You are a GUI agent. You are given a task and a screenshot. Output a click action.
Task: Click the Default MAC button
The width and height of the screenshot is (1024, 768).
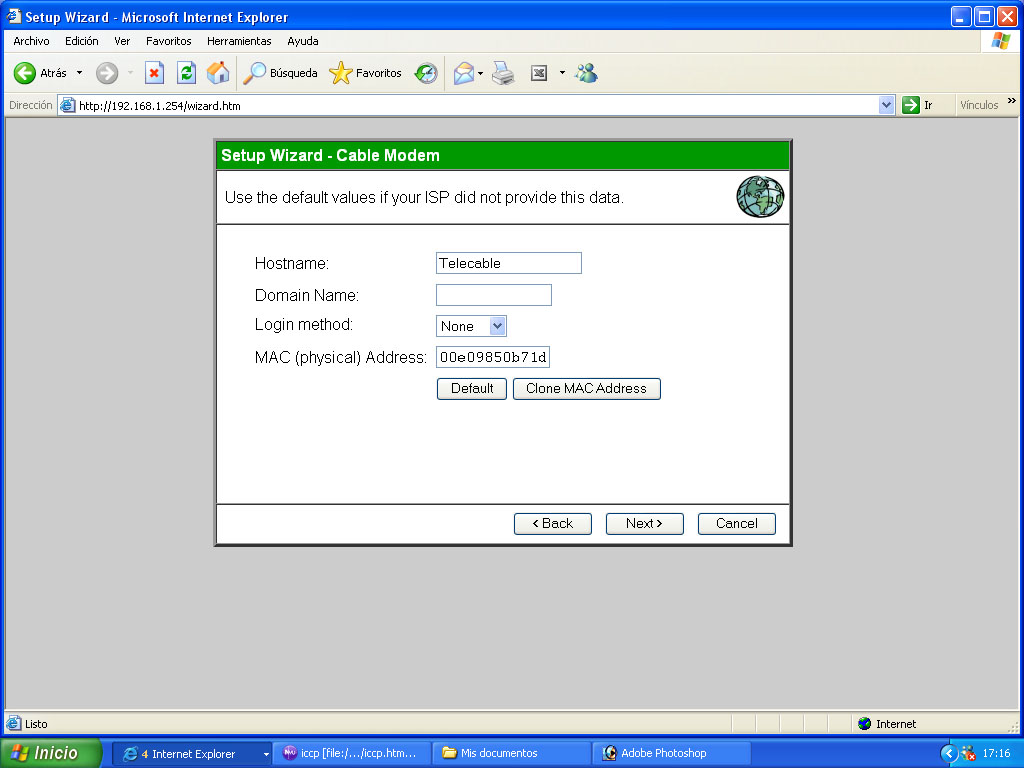tap(472, 389)
